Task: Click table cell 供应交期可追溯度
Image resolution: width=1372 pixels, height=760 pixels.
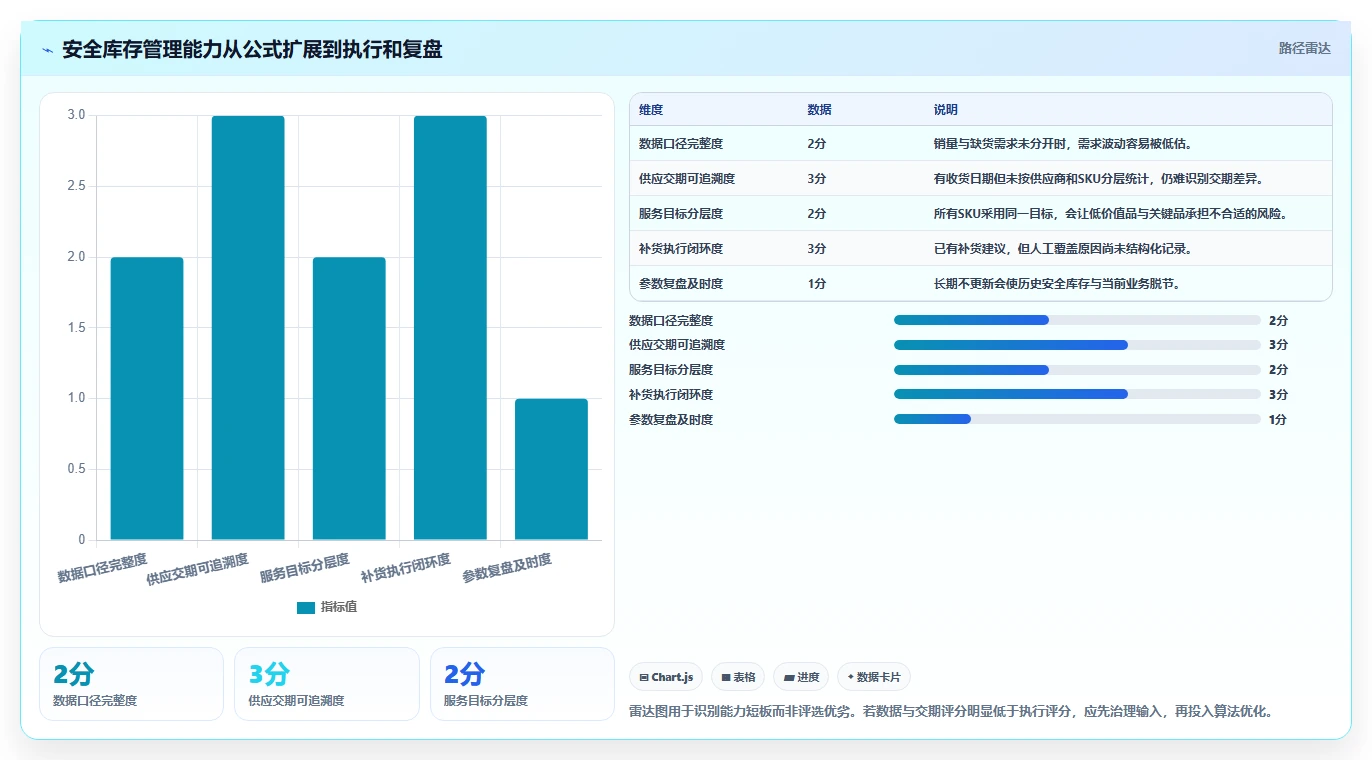Action: pos(687,179)
